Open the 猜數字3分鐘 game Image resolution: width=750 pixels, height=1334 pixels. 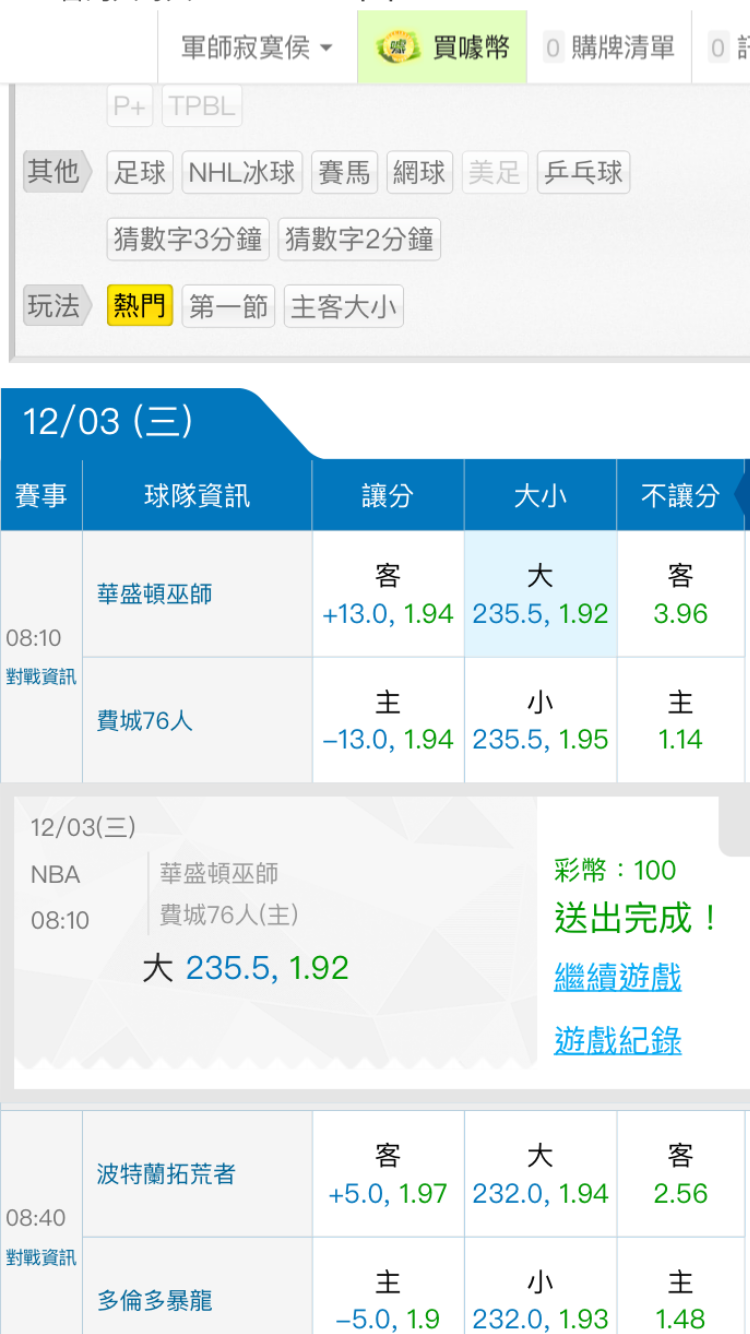(x=188, y=239)
